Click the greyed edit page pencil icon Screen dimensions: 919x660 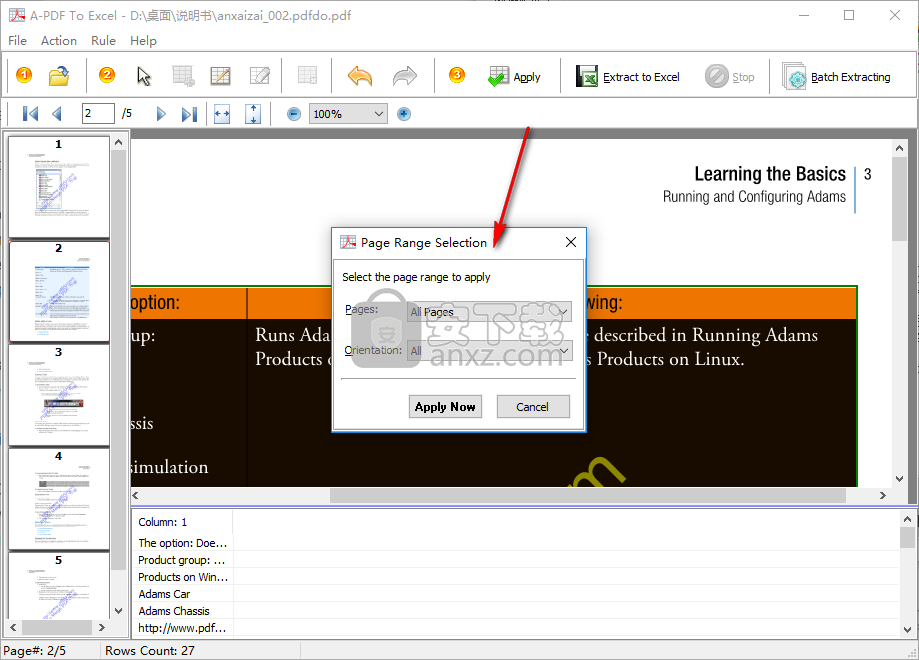[x=259, y=76]
